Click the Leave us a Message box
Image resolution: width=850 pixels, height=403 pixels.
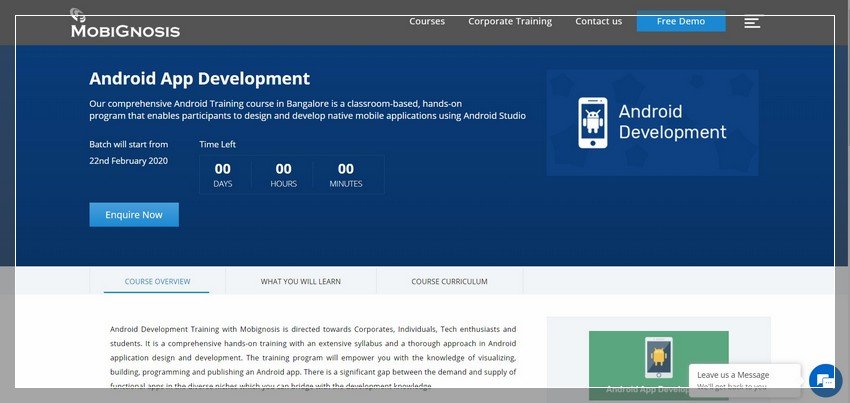click(x=744, y=380)
